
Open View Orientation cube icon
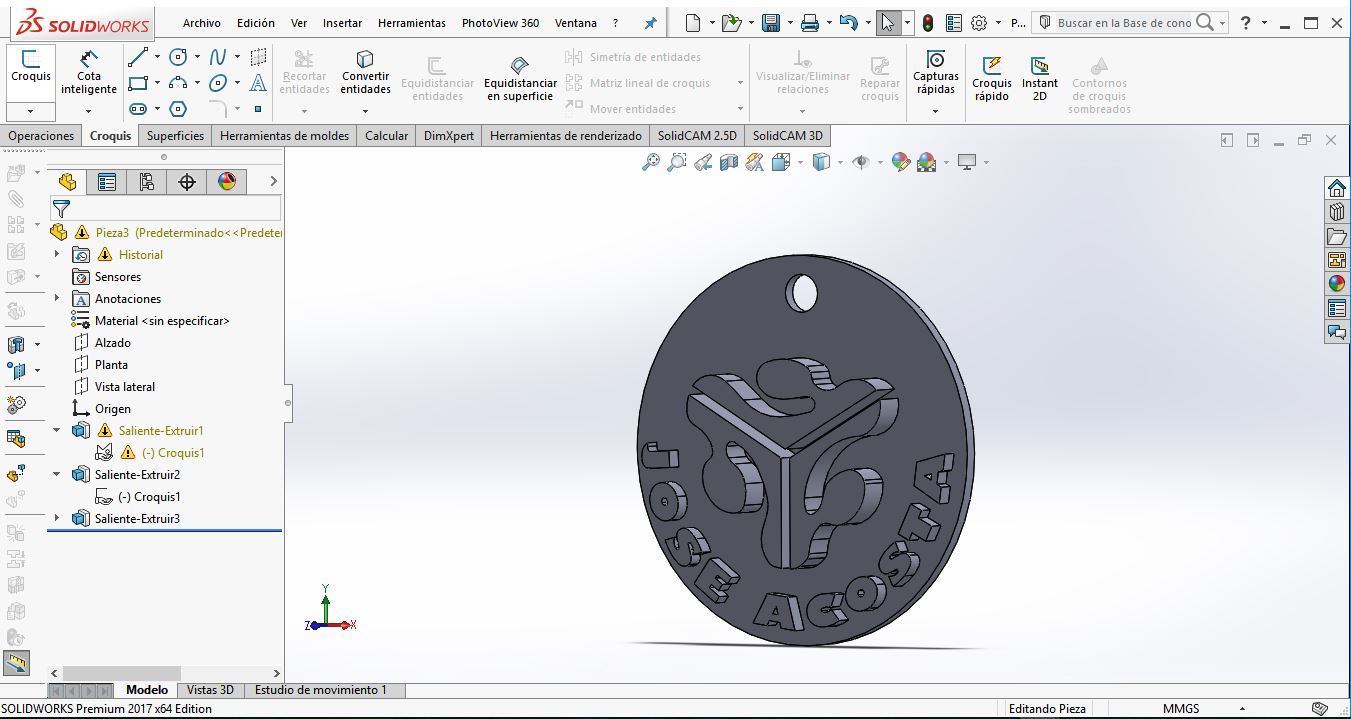pyautogui.click(x=781, y=161)
